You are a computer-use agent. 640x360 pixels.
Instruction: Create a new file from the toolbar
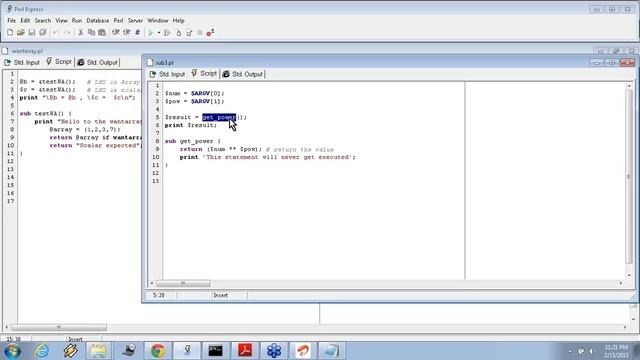(x=10, y=32)
